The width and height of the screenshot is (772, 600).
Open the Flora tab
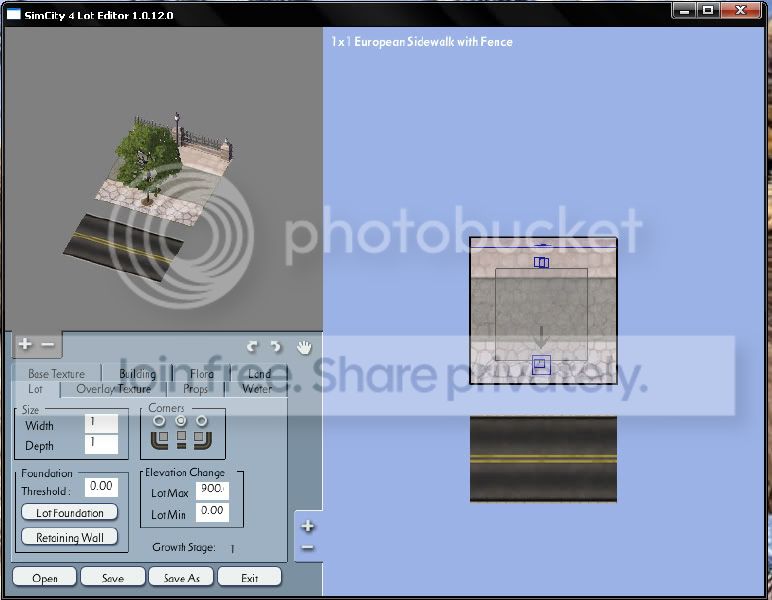pyautogui.click(x=202, y=374)
